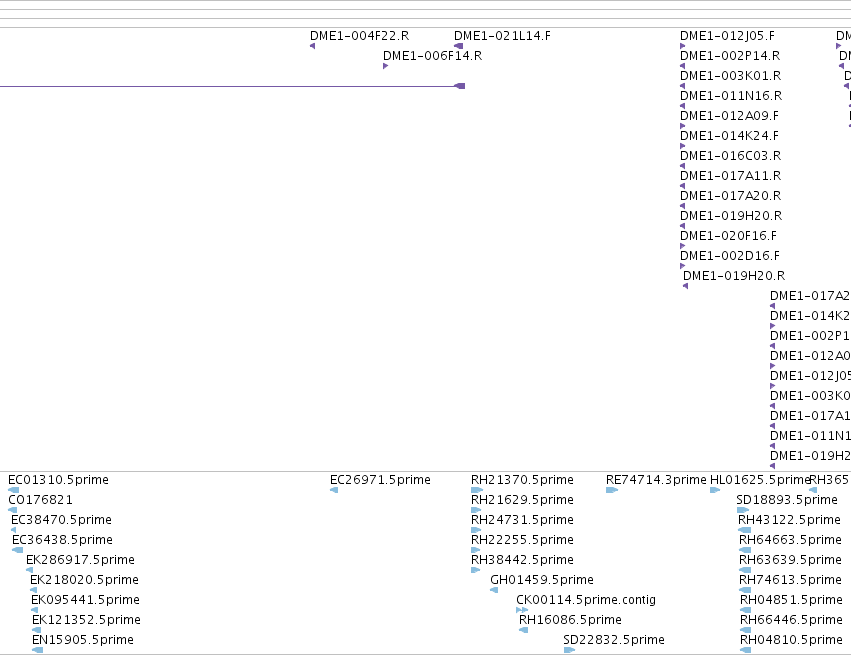Screen dimensions: 851x655
Task: Select RH63639.5prime label
Action: click(x=790, y=560)
